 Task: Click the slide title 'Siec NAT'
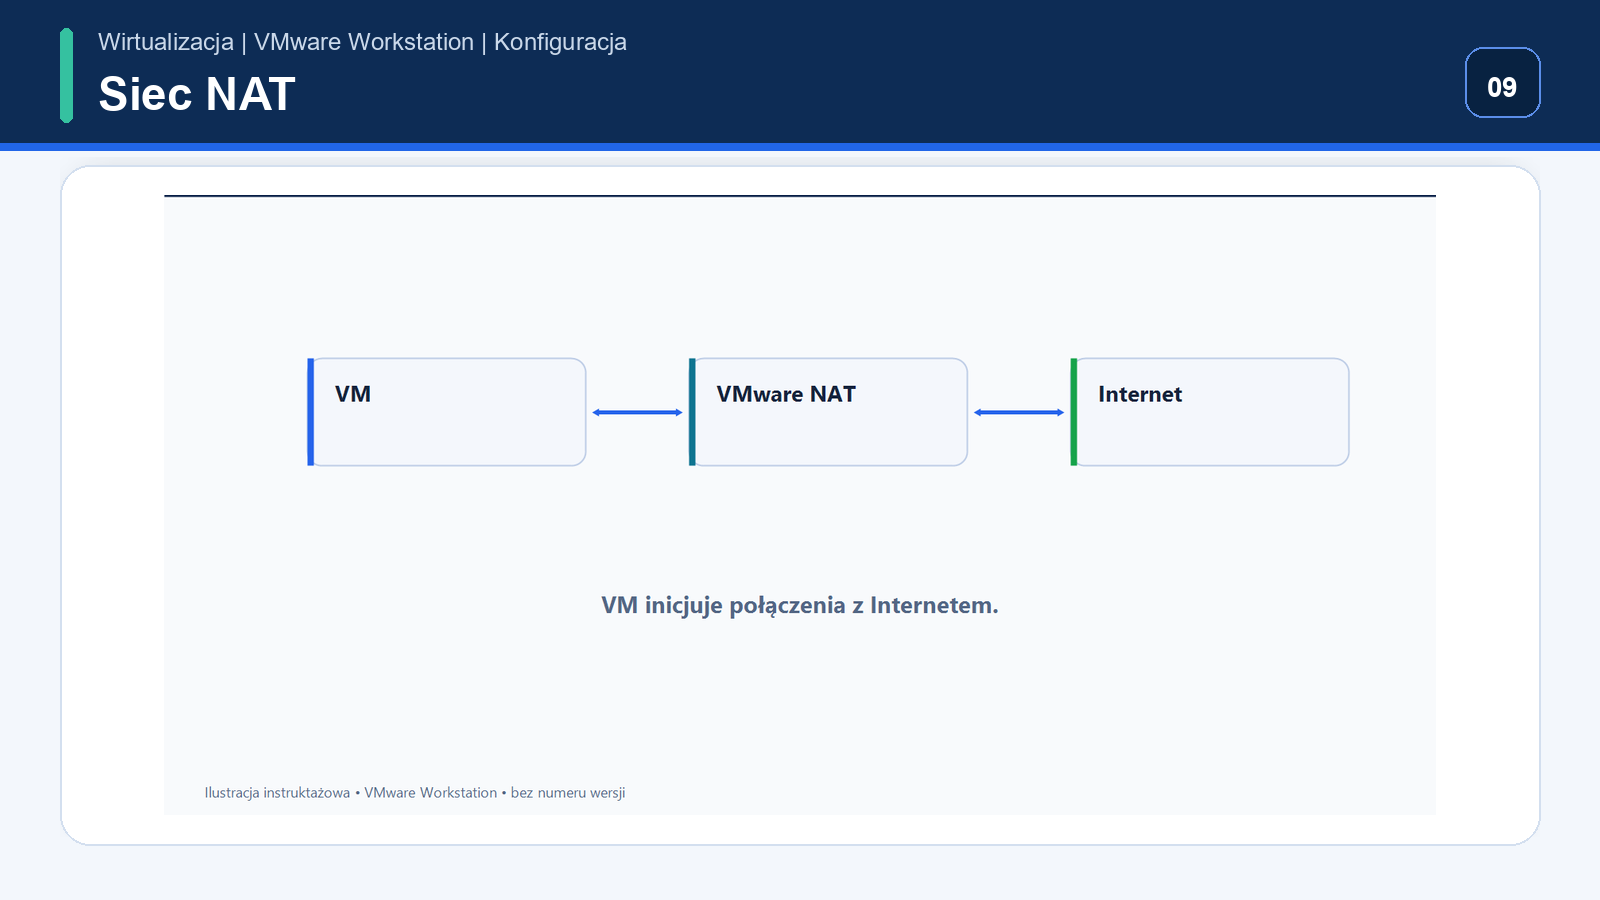(197, 94)
